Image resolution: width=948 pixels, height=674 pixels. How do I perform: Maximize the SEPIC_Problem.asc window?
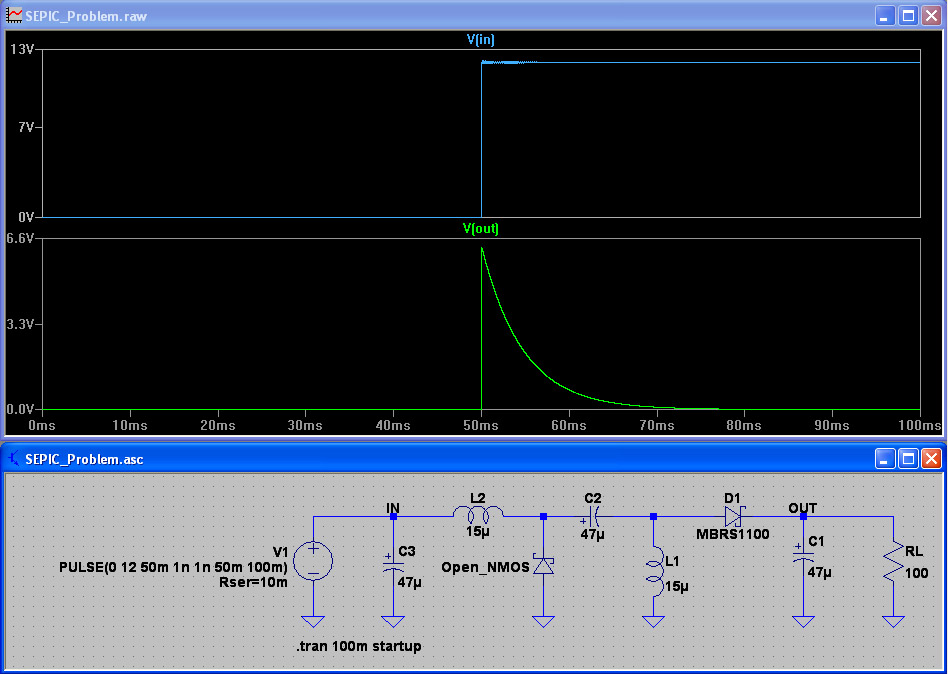(x=907, y=459)
